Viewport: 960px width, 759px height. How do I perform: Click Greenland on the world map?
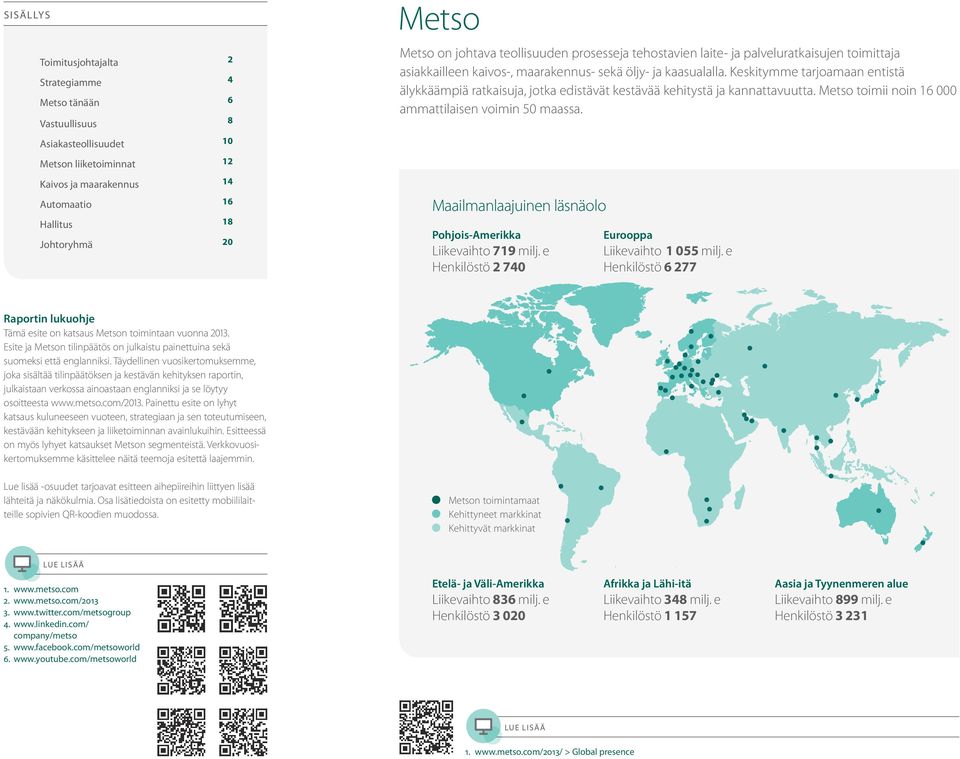(609, 309)
